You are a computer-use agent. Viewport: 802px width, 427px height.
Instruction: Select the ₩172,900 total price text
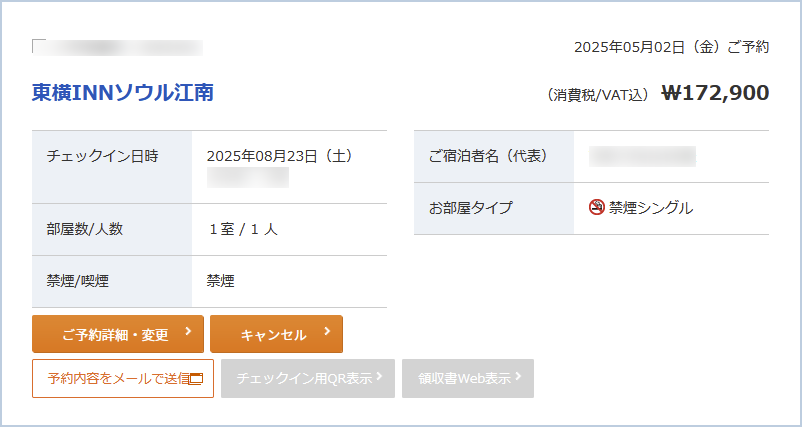click(x=715, y=93)
